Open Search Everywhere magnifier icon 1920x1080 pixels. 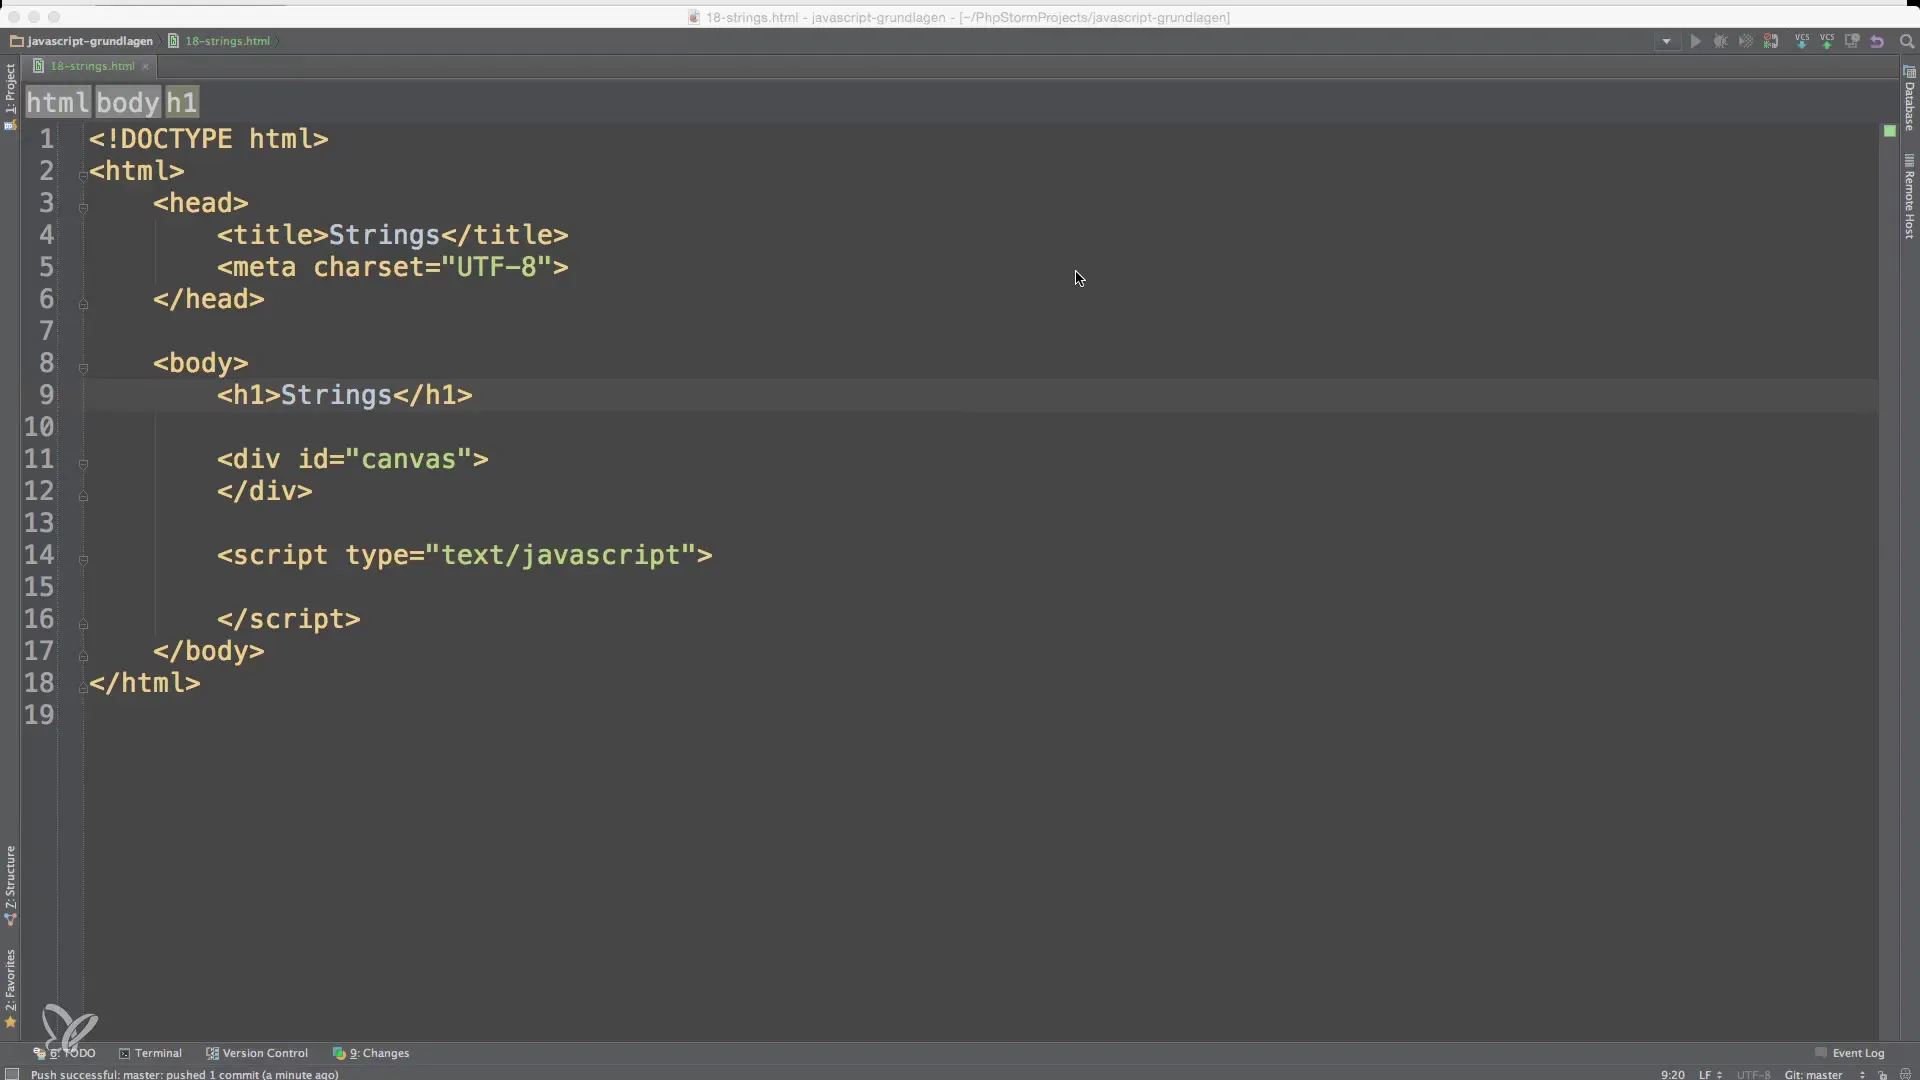click(1906, 42)
